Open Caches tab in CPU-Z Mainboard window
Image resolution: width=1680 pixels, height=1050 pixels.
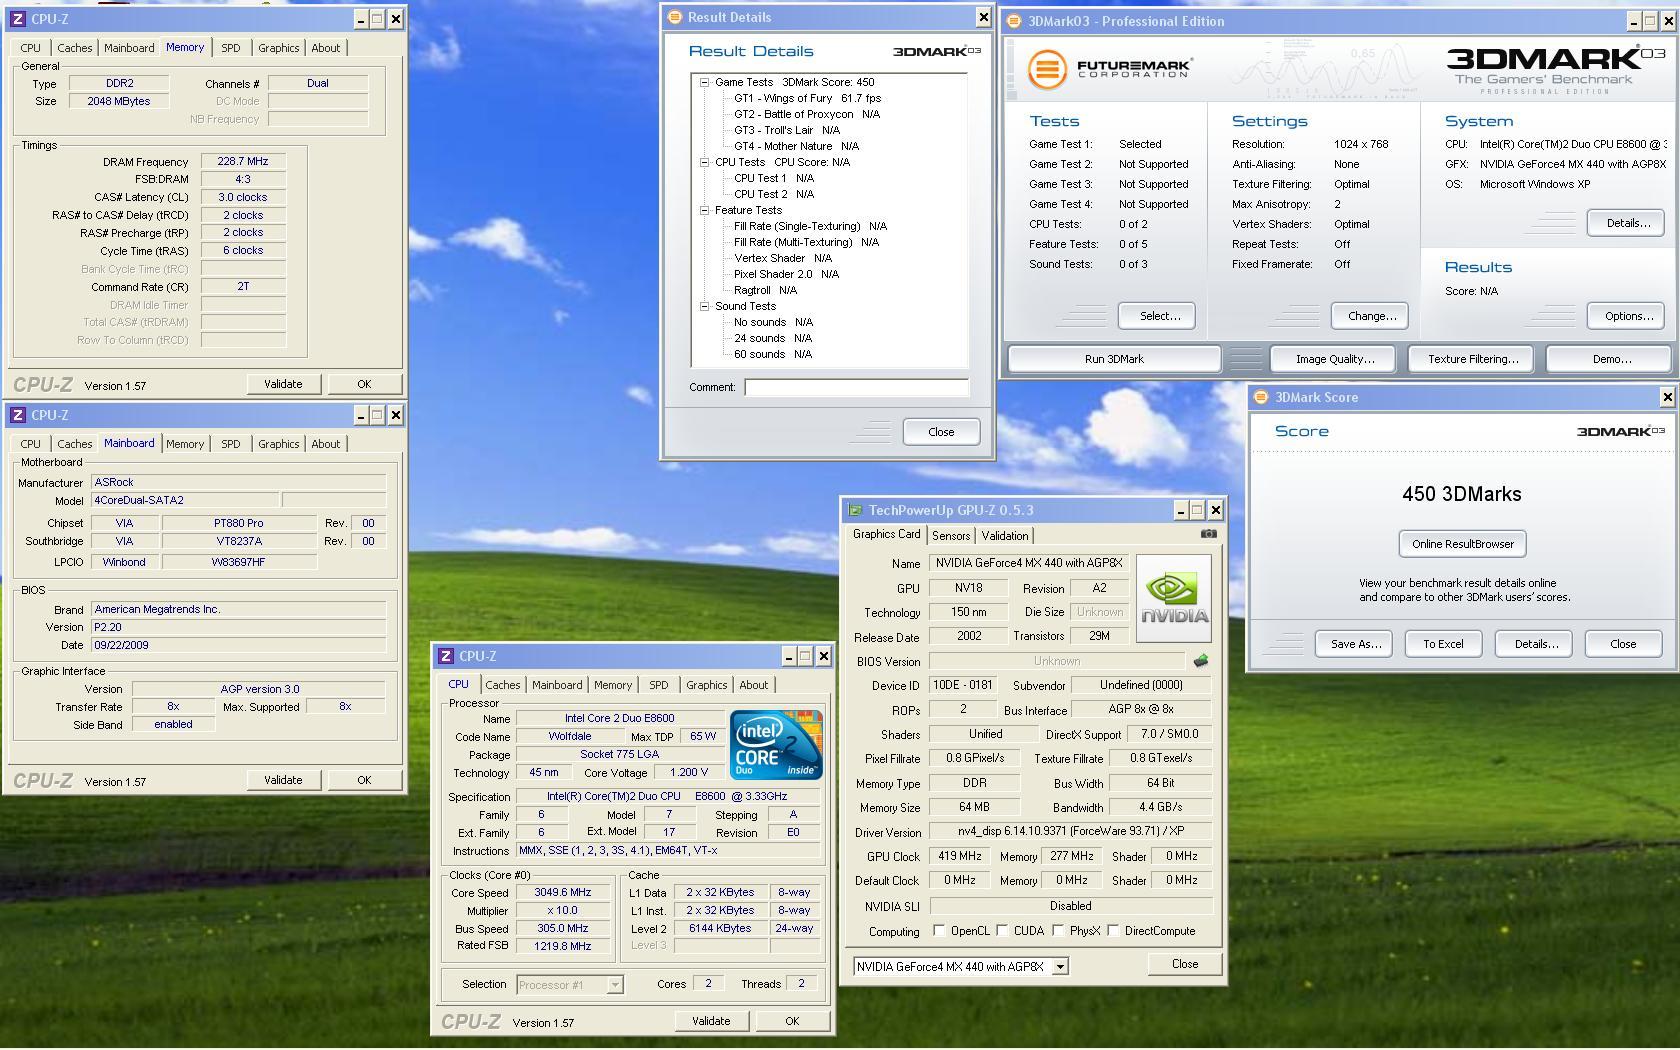75,444
